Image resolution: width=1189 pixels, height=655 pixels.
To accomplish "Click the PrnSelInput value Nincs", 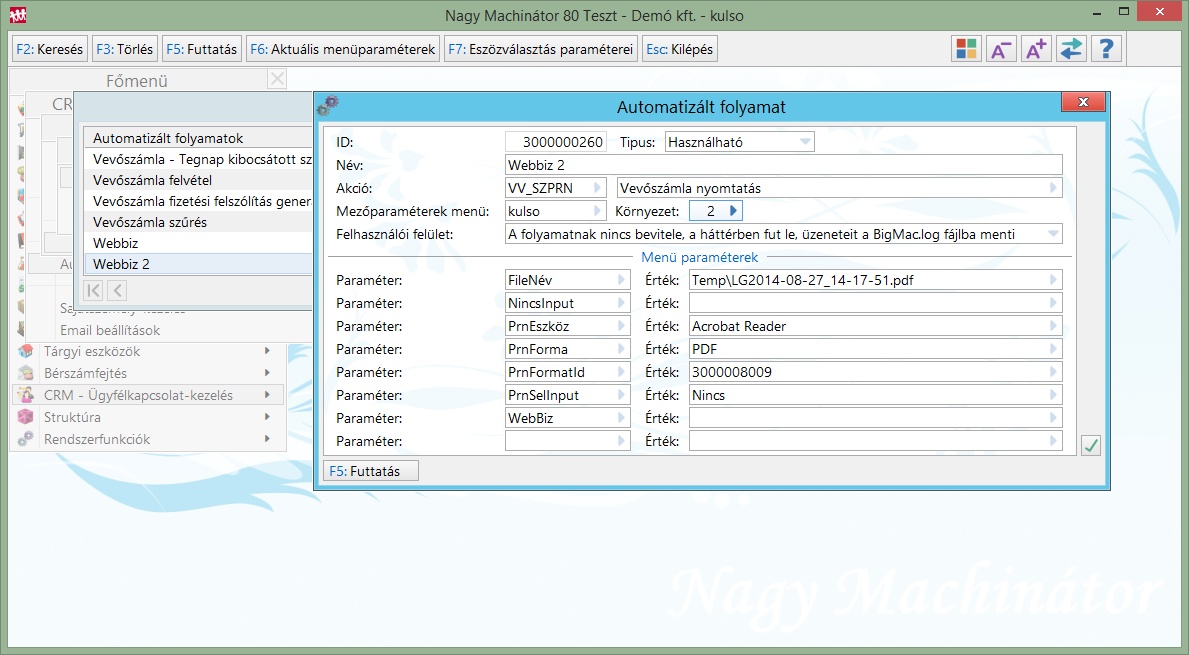I will point(876,395).
